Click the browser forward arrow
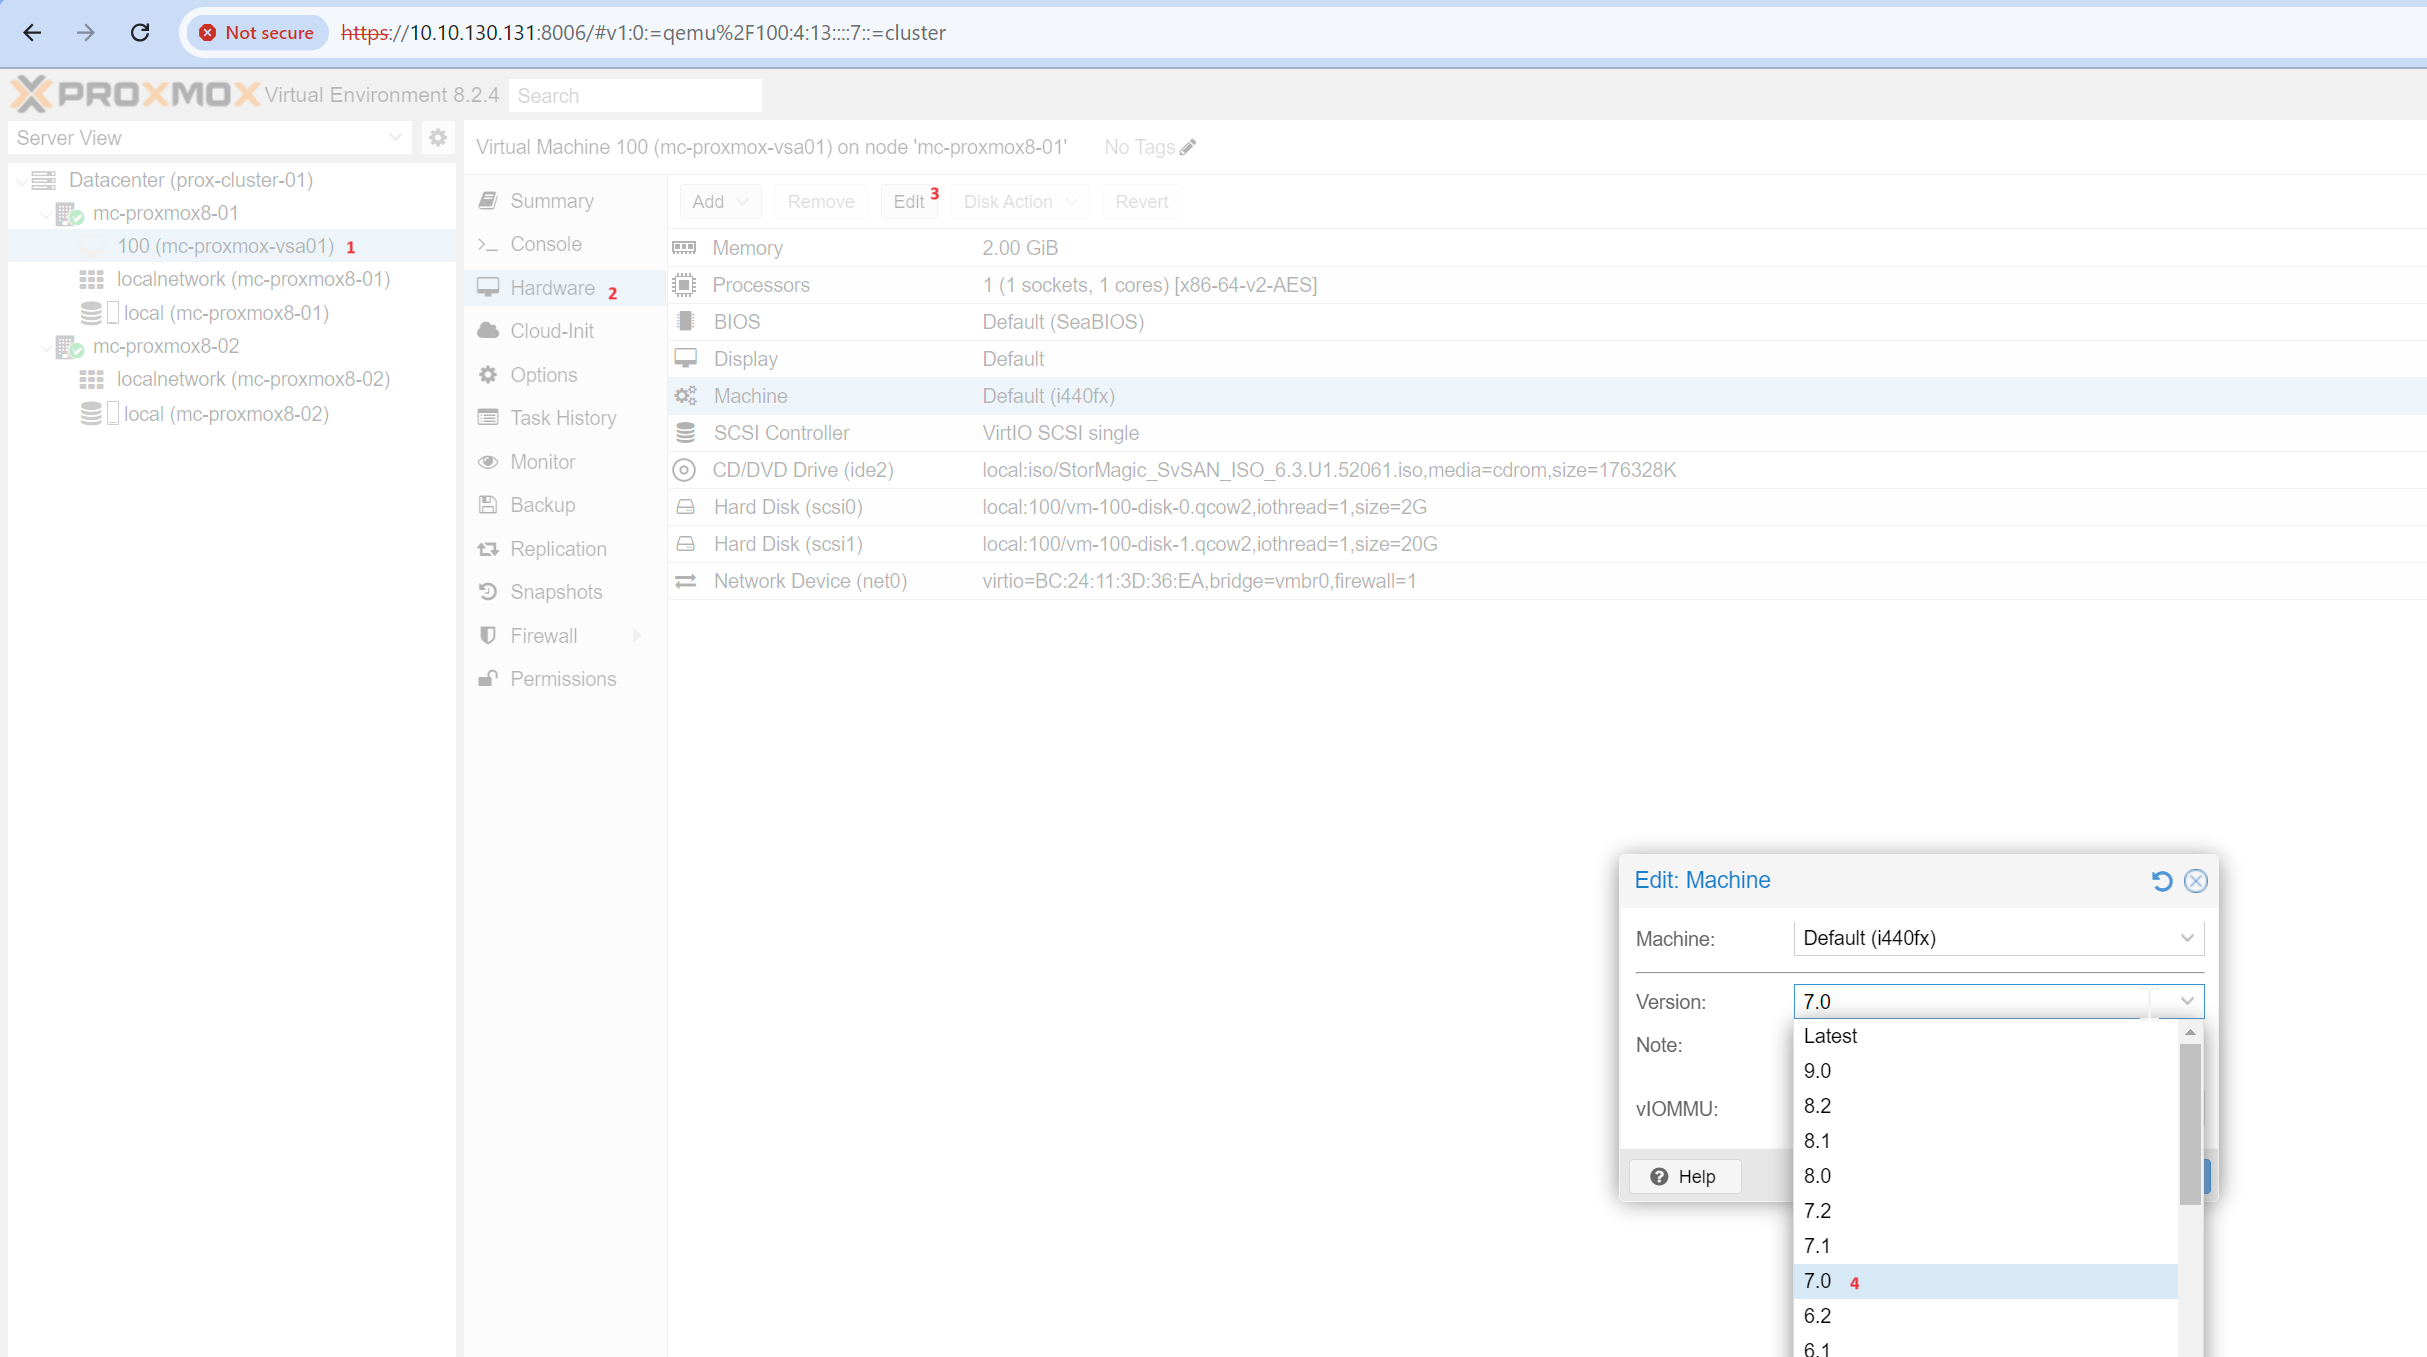This screenshot has height=1357, width=2427. 86,33
